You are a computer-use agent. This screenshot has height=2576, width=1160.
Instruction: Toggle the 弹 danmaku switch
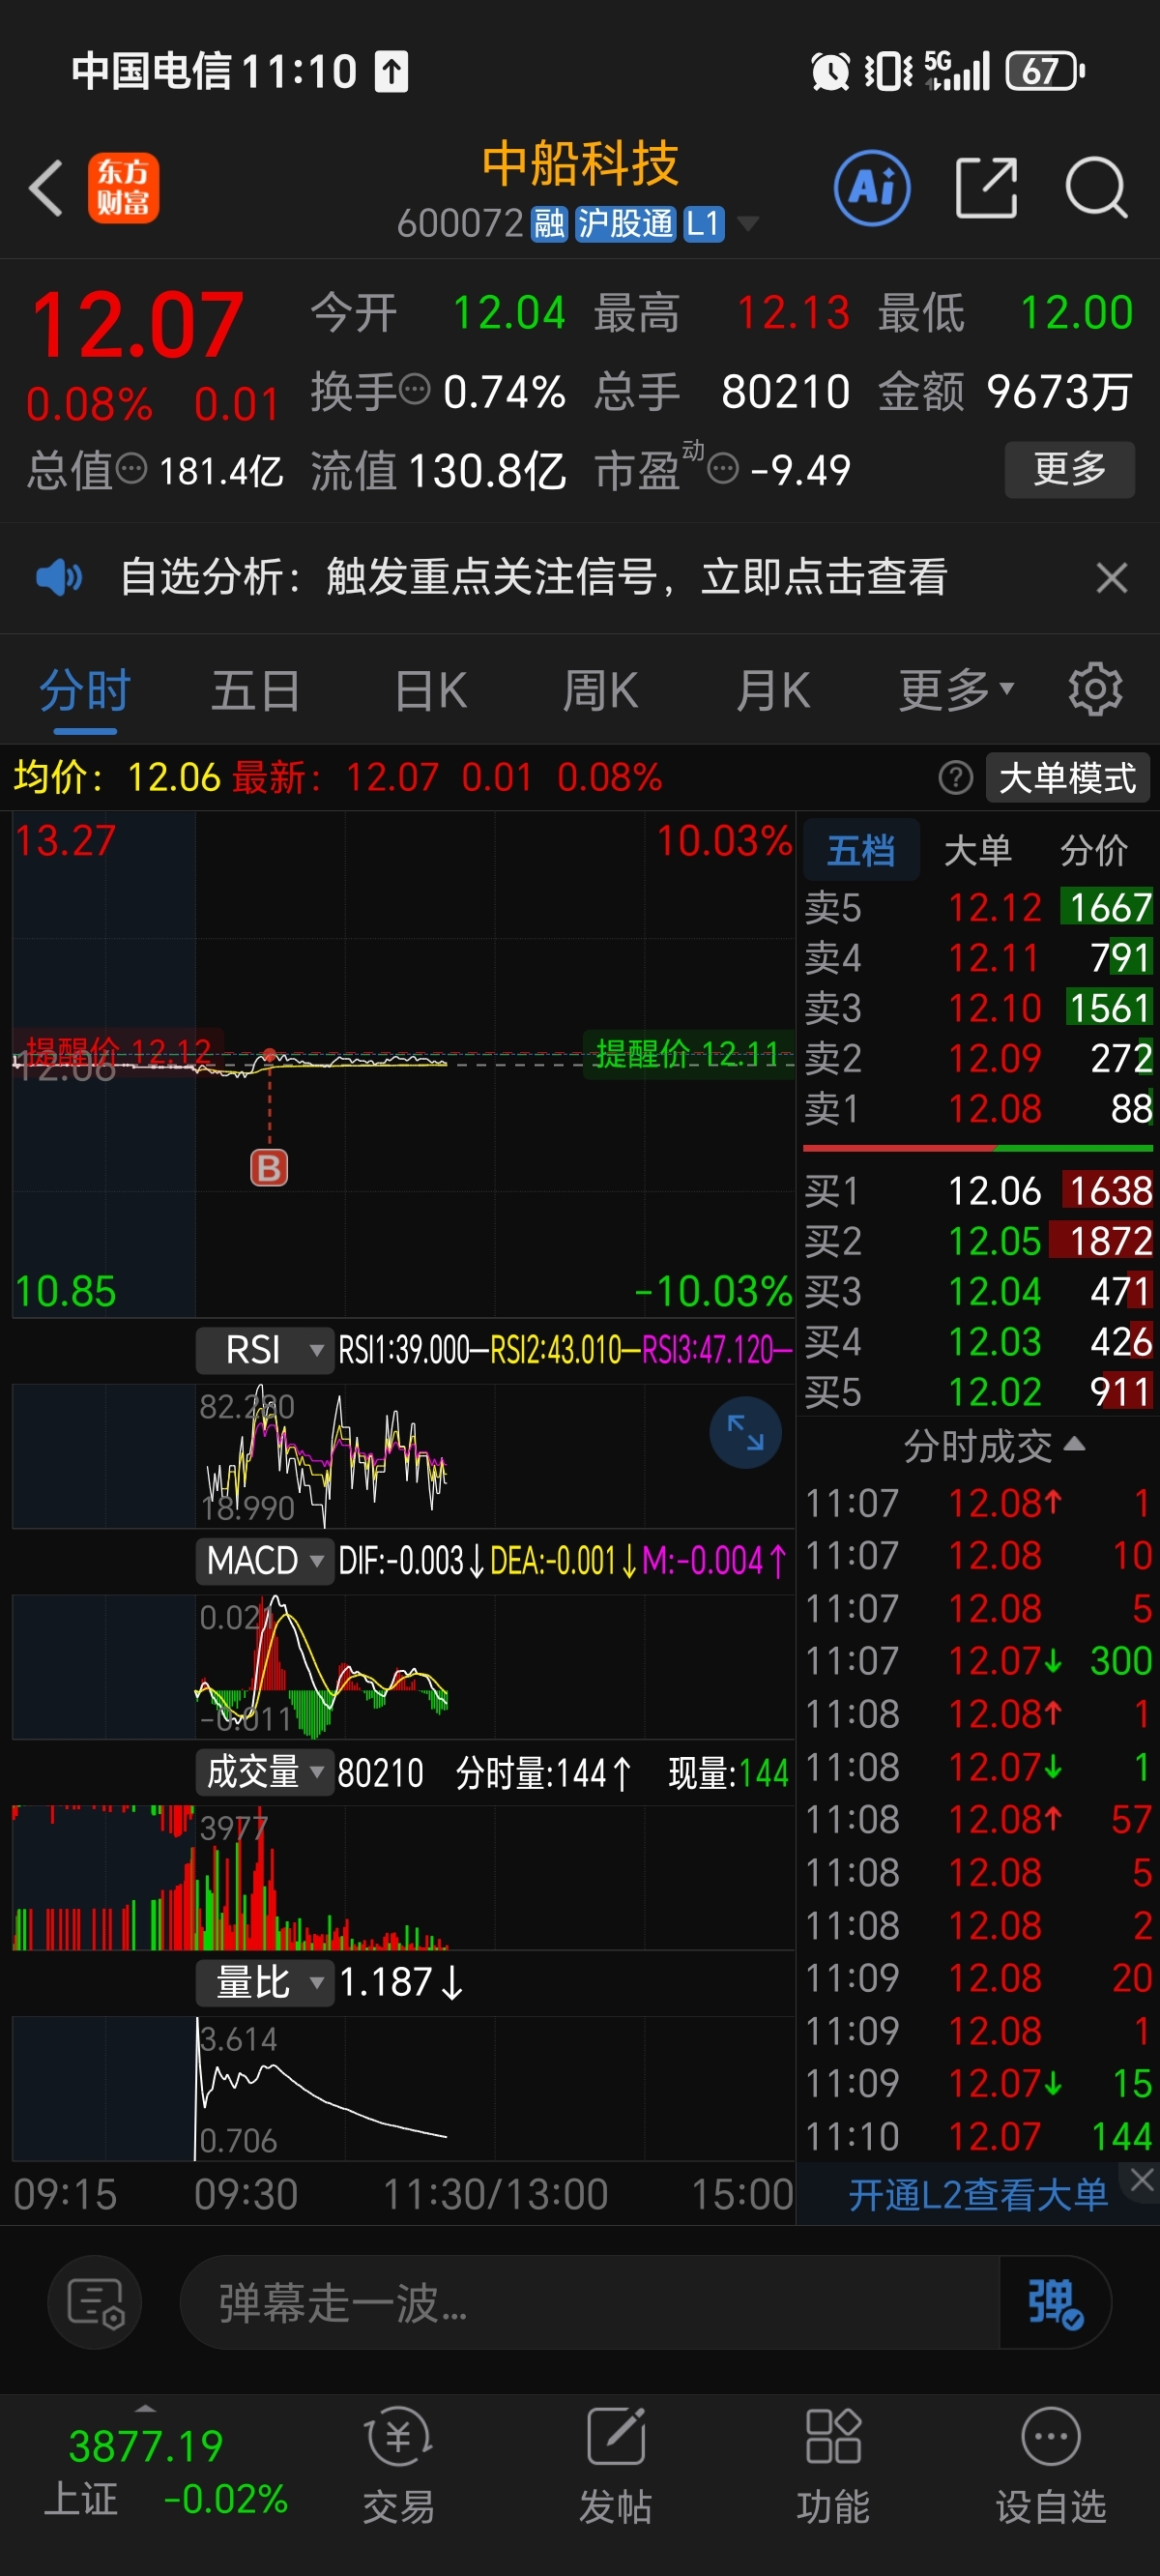1054,2303
